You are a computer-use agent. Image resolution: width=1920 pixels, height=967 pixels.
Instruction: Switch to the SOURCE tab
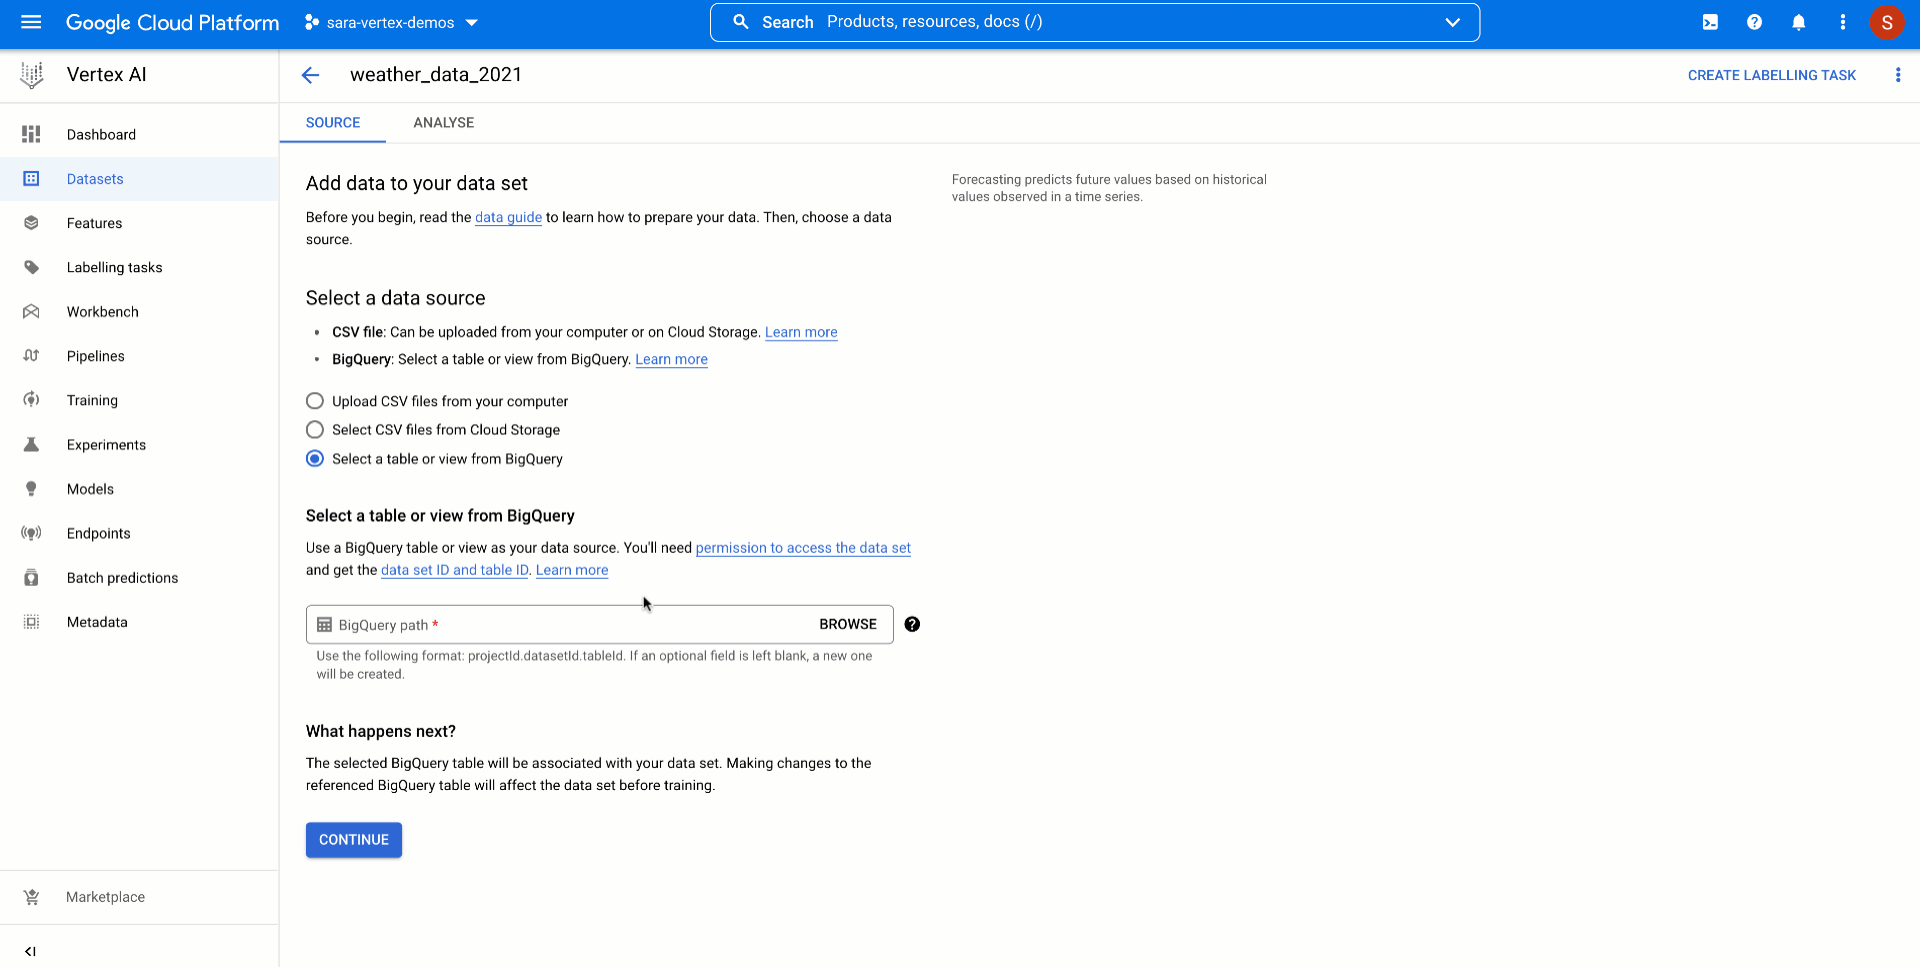(333, 122)
